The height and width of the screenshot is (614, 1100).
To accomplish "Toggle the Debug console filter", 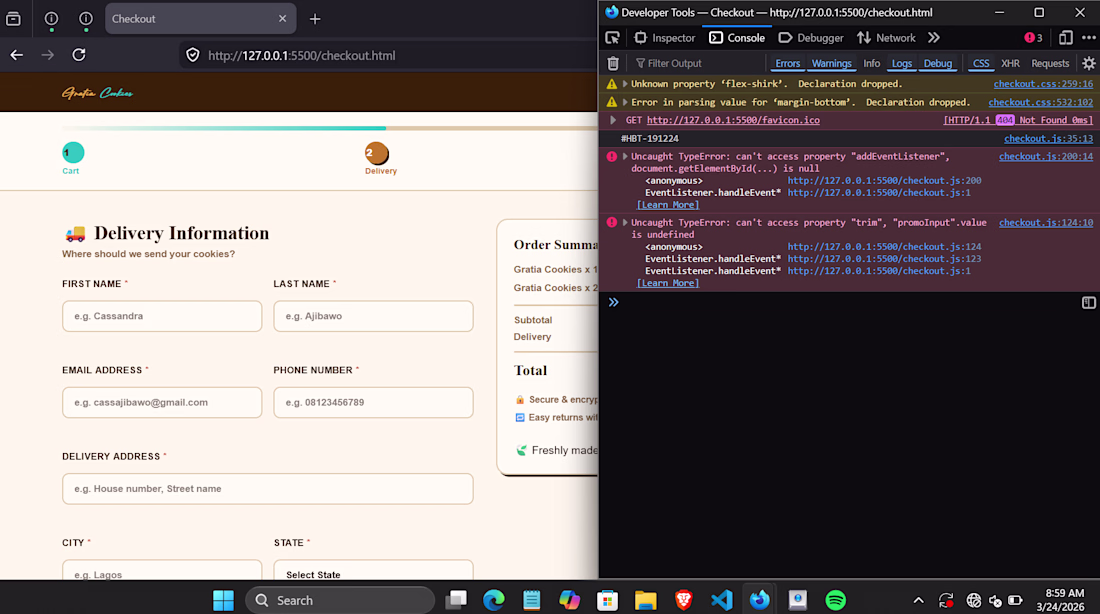I will (x=937, y=63).
